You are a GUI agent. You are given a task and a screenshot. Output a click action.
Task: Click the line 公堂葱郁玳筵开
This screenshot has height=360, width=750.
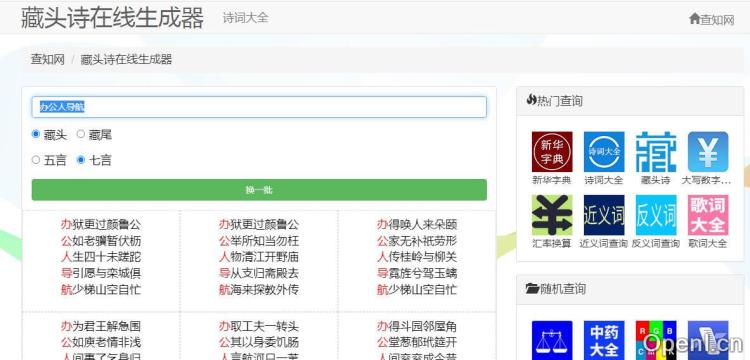(417, 342)
